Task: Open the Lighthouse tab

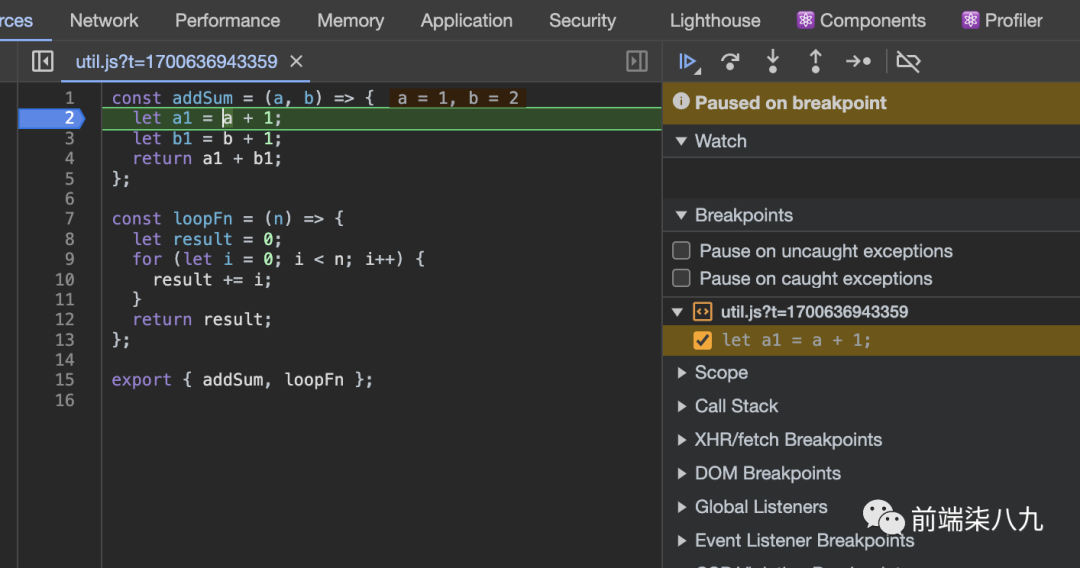Action: 715,20
